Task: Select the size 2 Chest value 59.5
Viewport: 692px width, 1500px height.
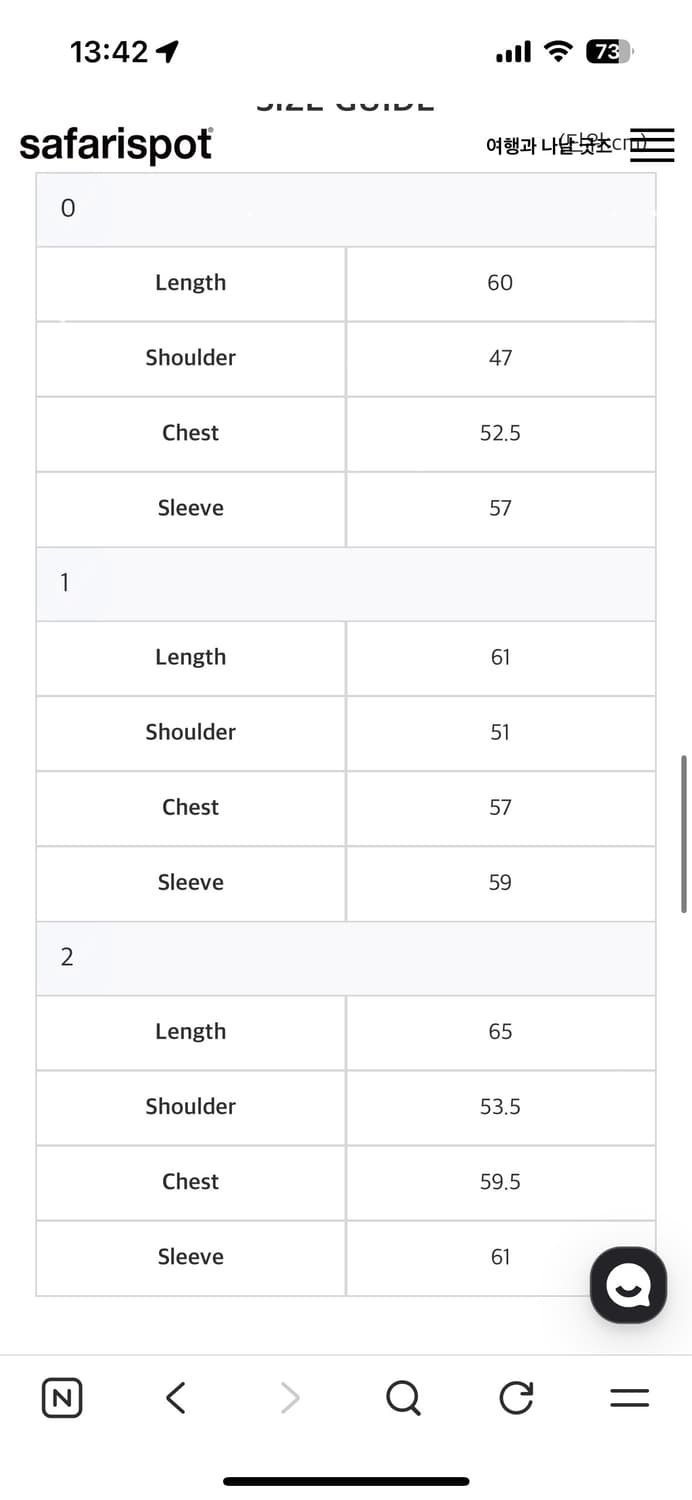Action: [500, 1182]
